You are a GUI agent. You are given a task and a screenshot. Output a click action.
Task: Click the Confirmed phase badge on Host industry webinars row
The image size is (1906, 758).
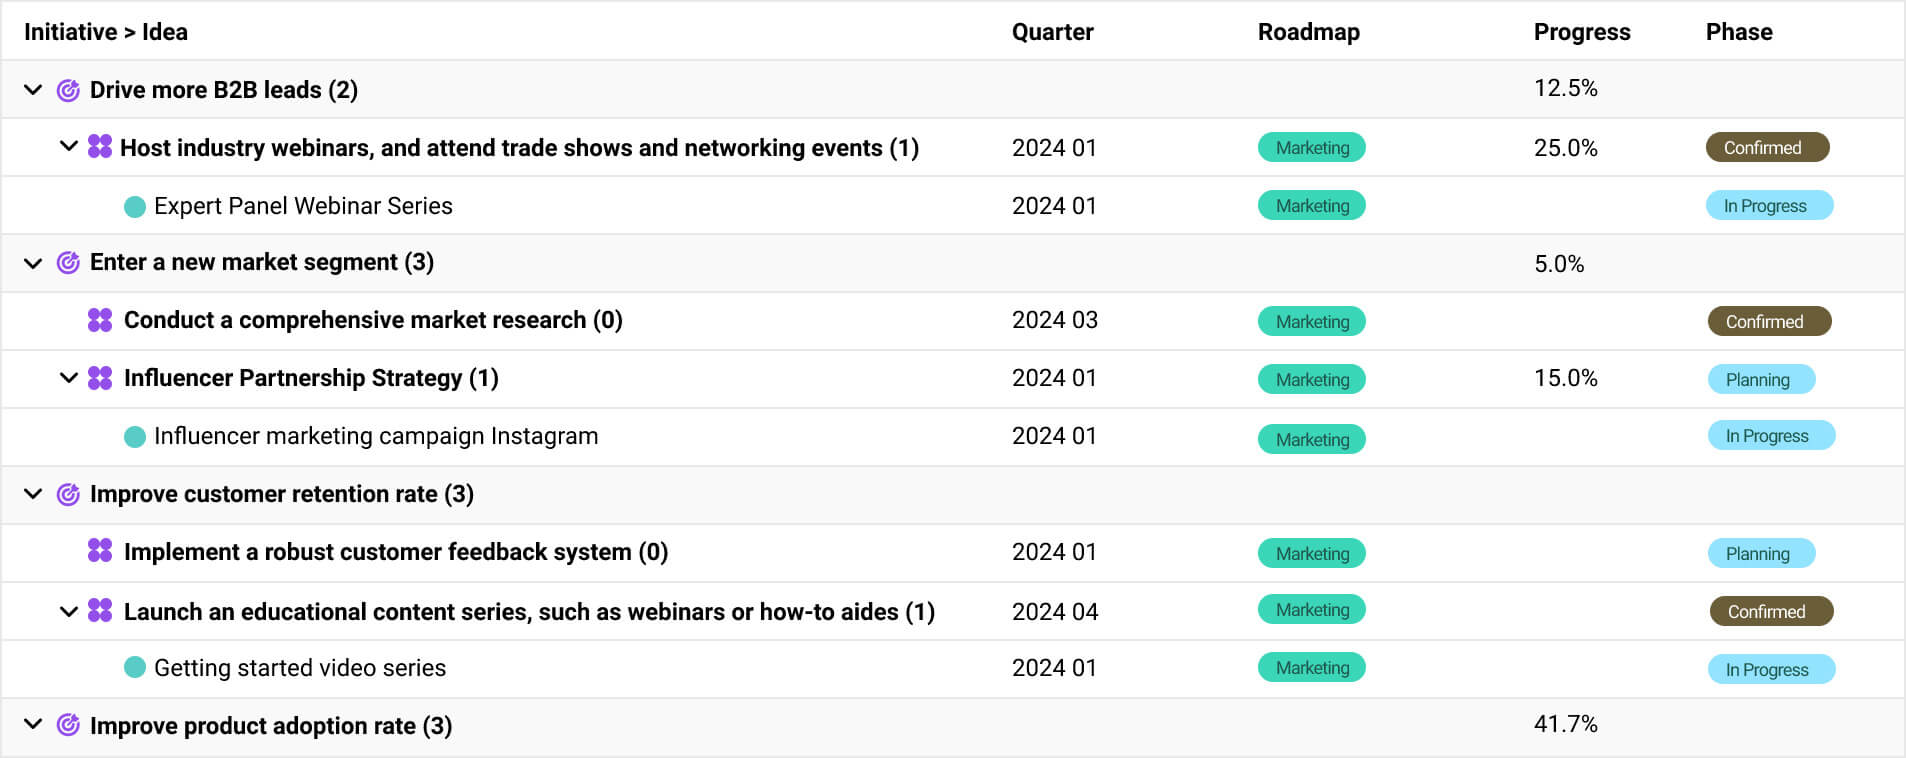coord(1768,147)
